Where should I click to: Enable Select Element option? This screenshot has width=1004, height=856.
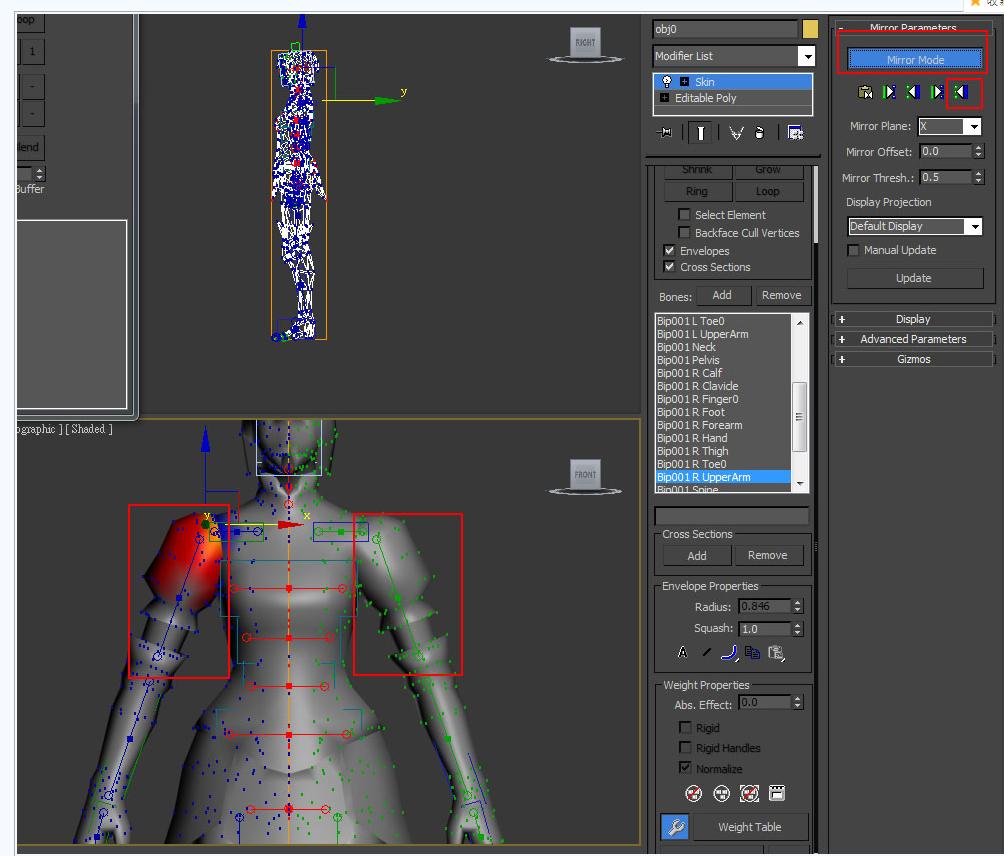[684, 215]
